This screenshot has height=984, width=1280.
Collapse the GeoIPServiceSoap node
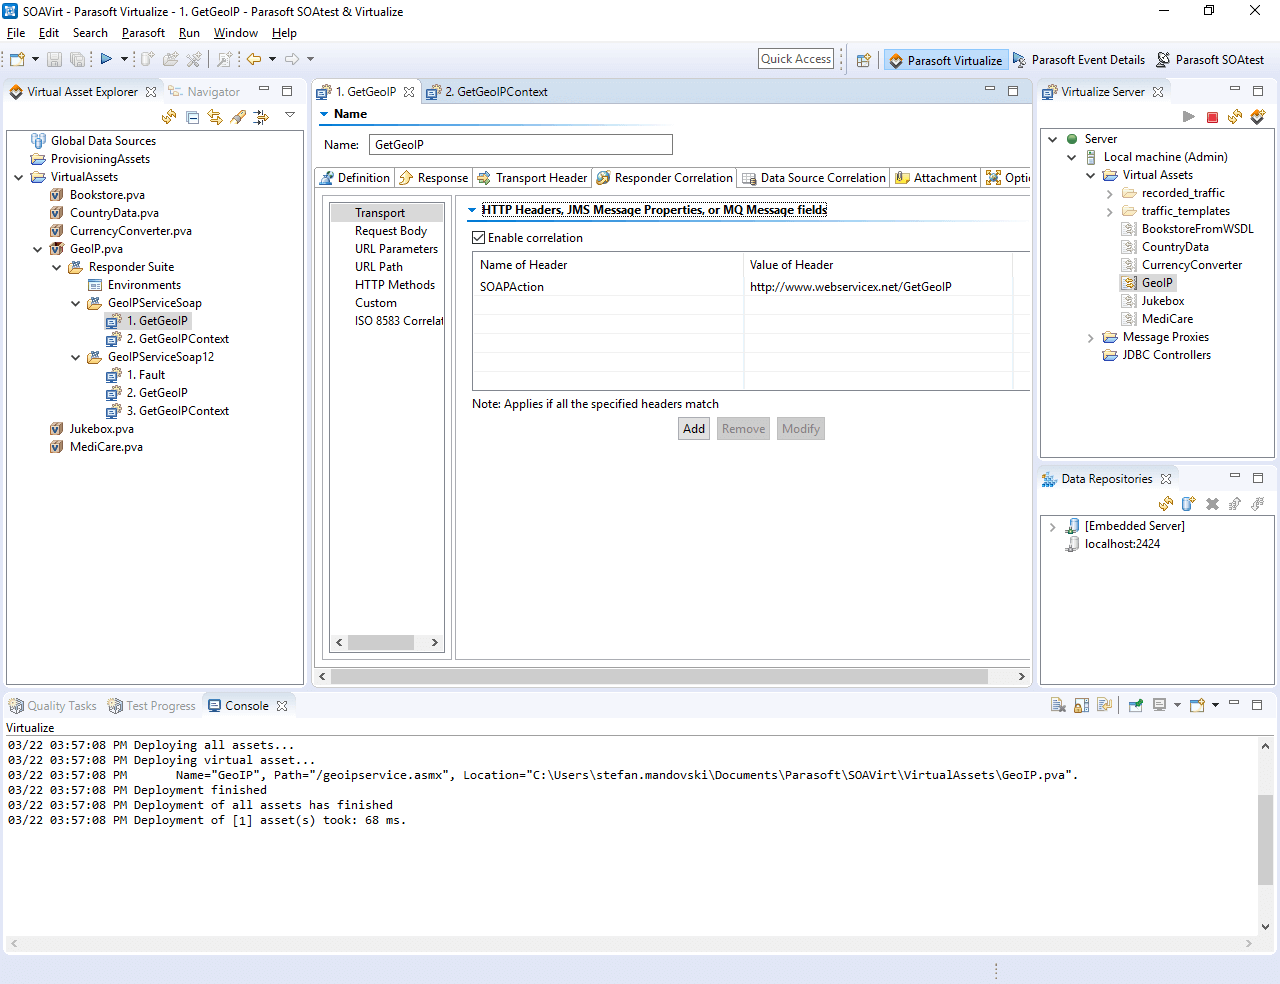click(x=76, y=303)
